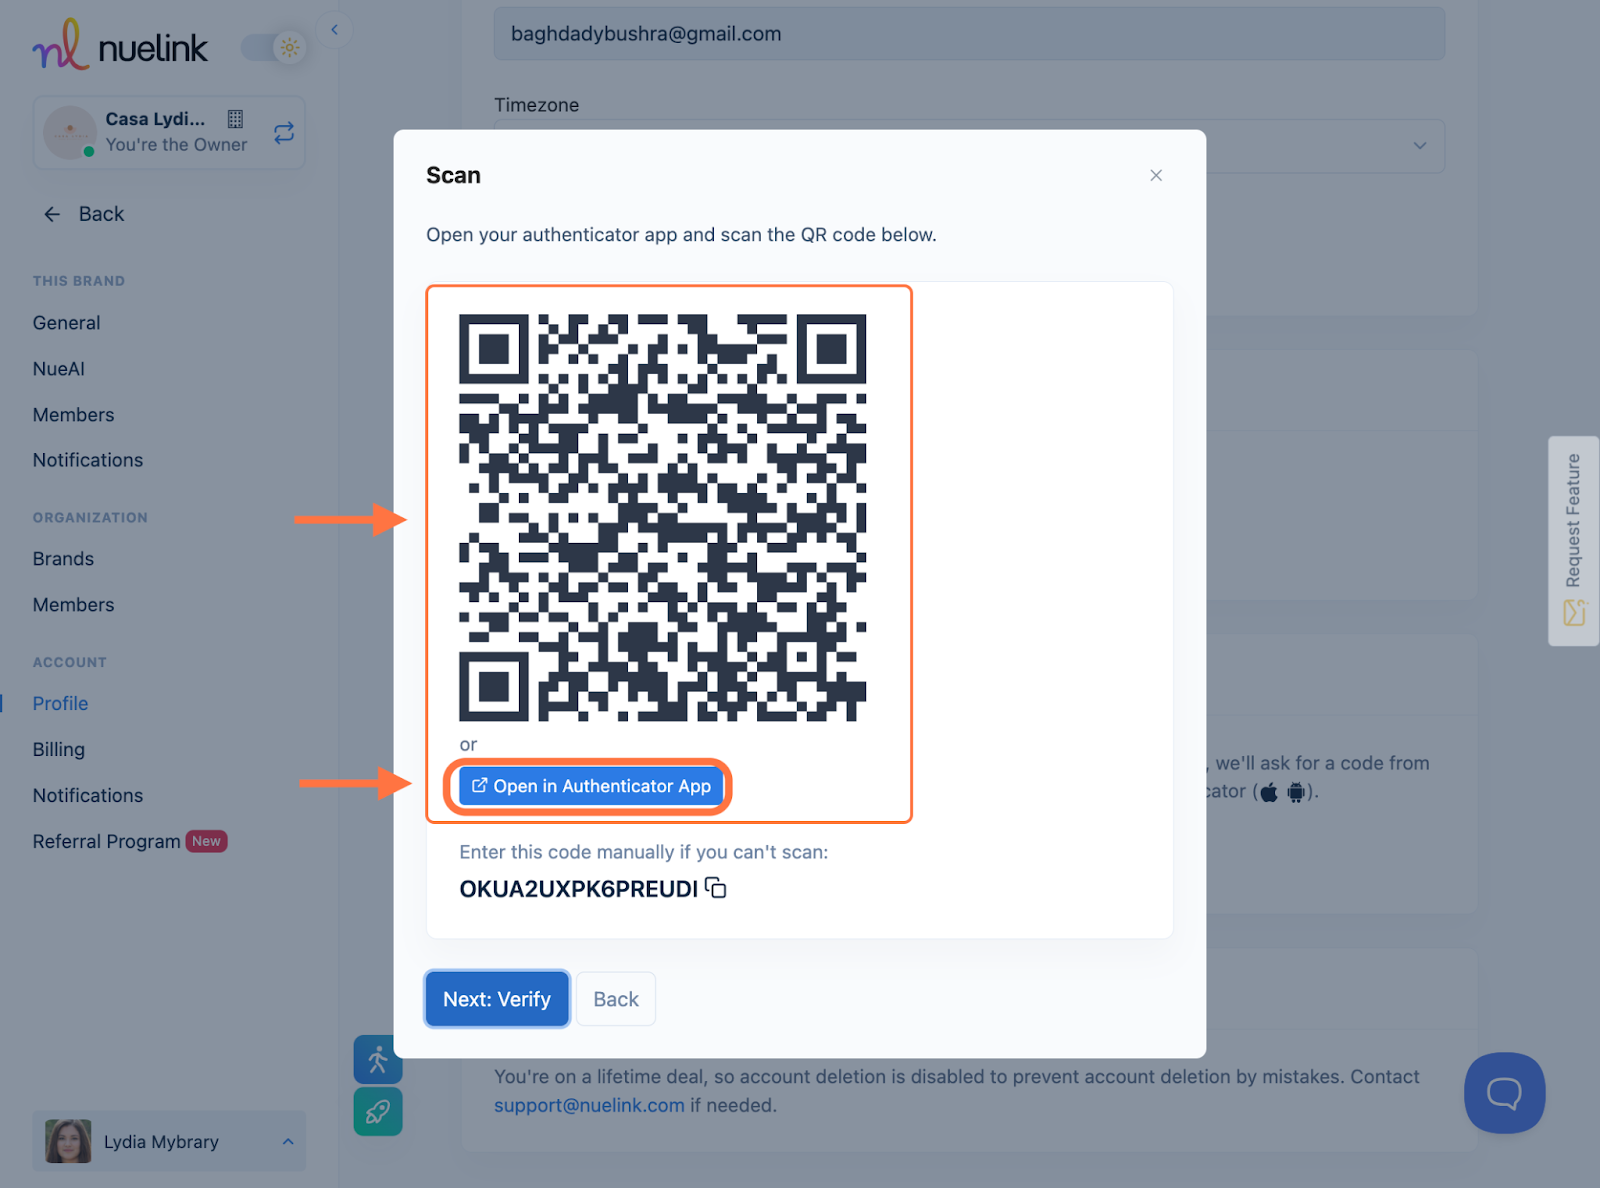The width and height of the screenshot is (1600, 1188).
Task: Copy the manual code with copy icon
Action: pyautogui.click(x=716, y=888)
